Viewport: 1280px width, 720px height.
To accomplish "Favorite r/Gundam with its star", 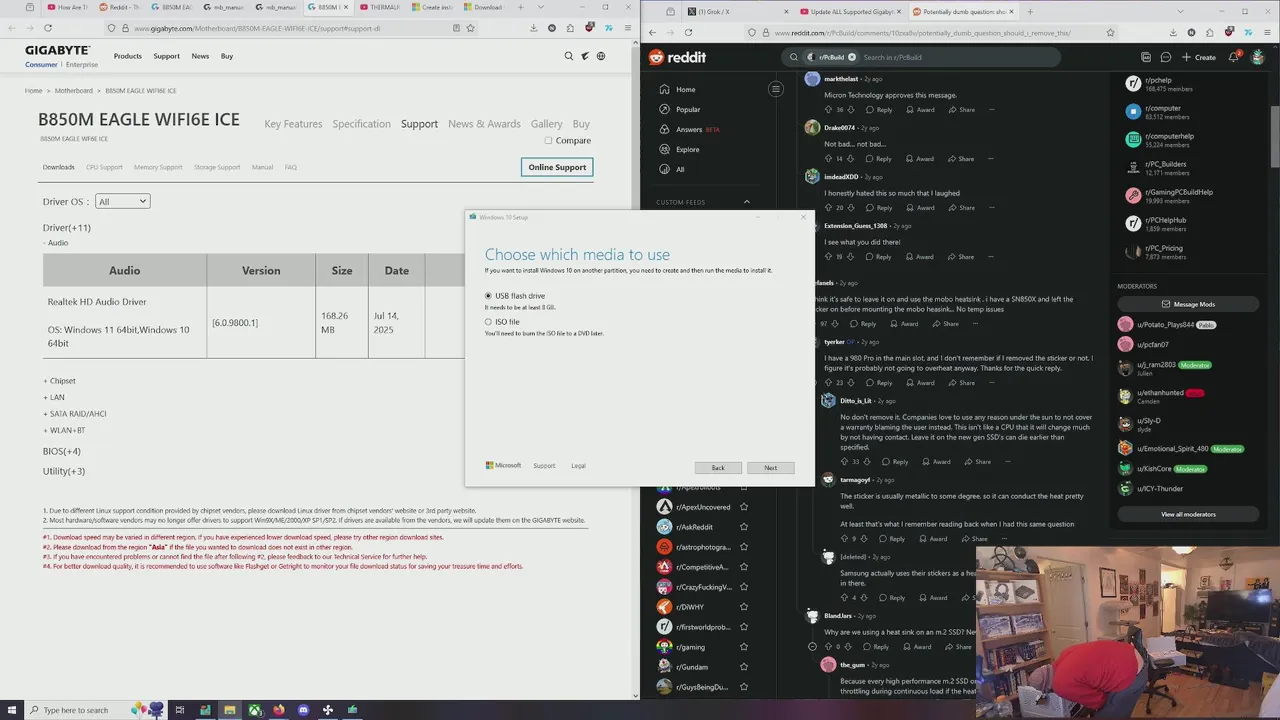I will point(743,667).
